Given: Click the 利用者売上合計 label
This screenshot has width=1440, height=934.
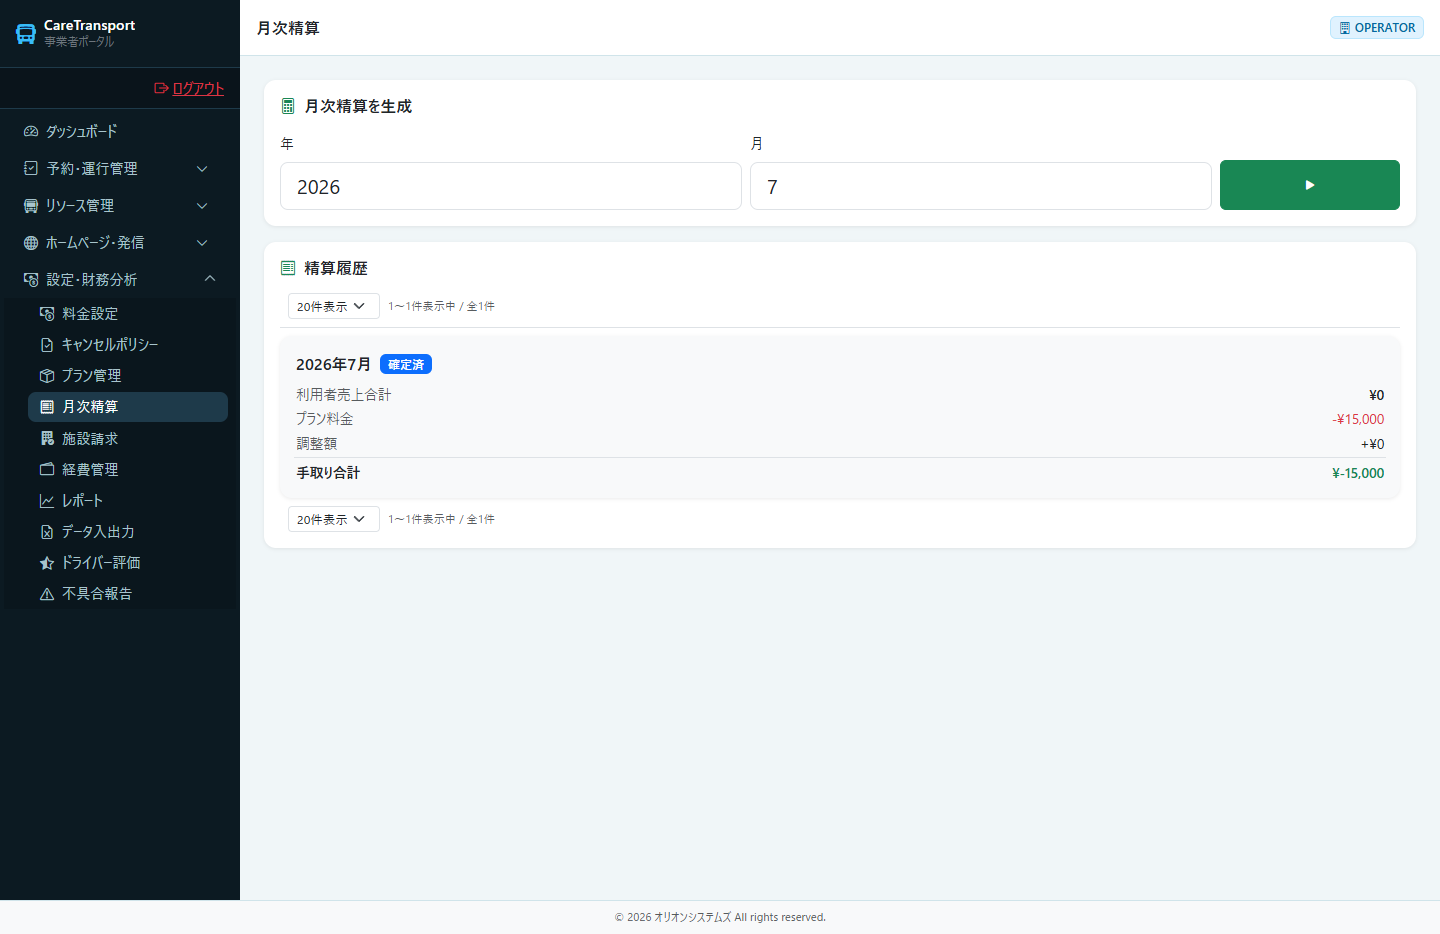Looking at the screenshot, I should tap(344, 395).
